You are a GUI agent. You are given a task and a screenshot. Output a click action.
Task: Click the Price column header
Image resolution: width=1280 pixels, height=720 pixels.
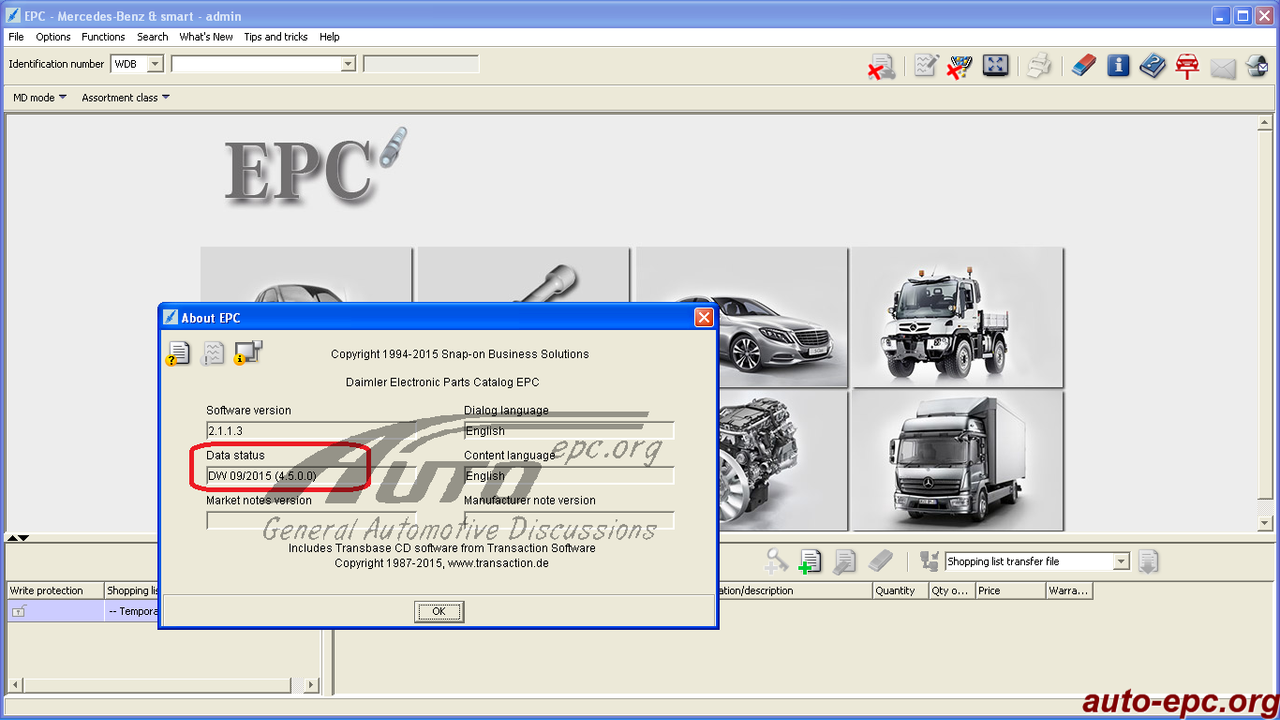(1011, 591)
